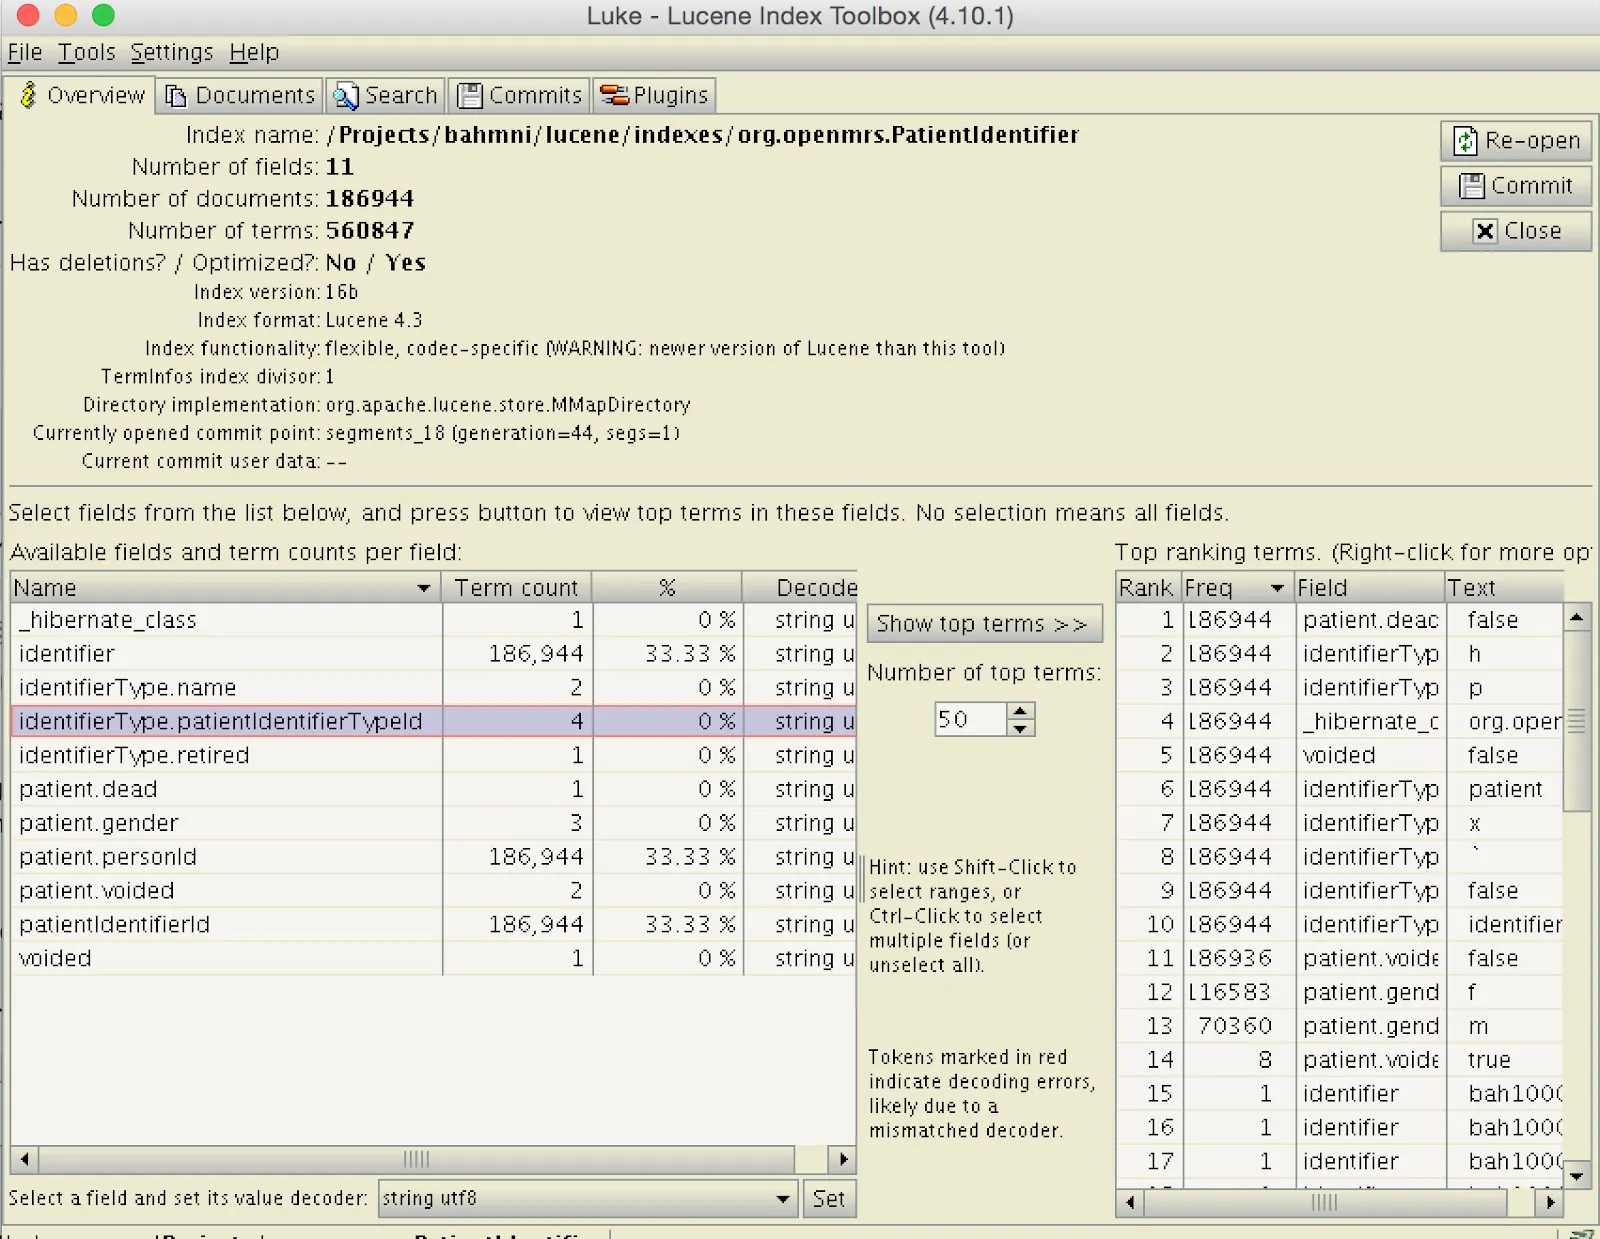Screen dimensions: 1600x1239
Task: Open the File menu
Action: pyautogui.click(x=25, y=52)
